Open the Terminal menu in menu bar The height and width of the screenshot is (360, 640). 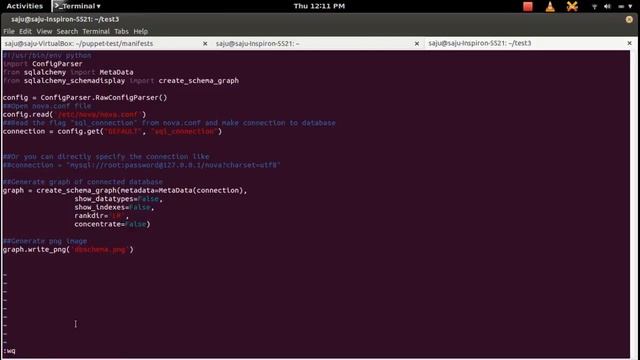96,31
